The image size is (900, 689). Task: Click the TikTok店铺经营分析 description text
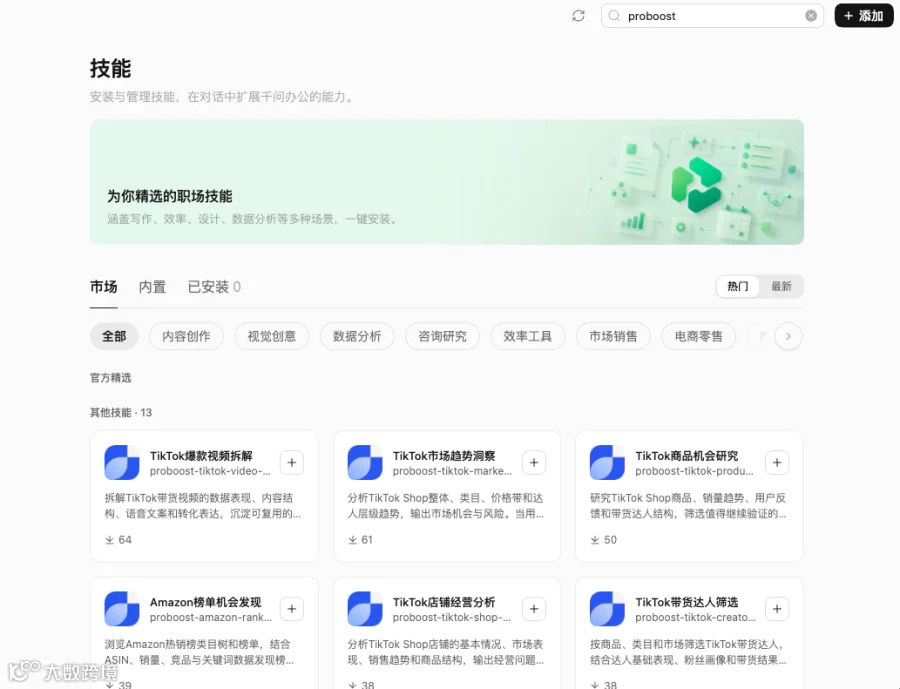click(x=445, y=652)
